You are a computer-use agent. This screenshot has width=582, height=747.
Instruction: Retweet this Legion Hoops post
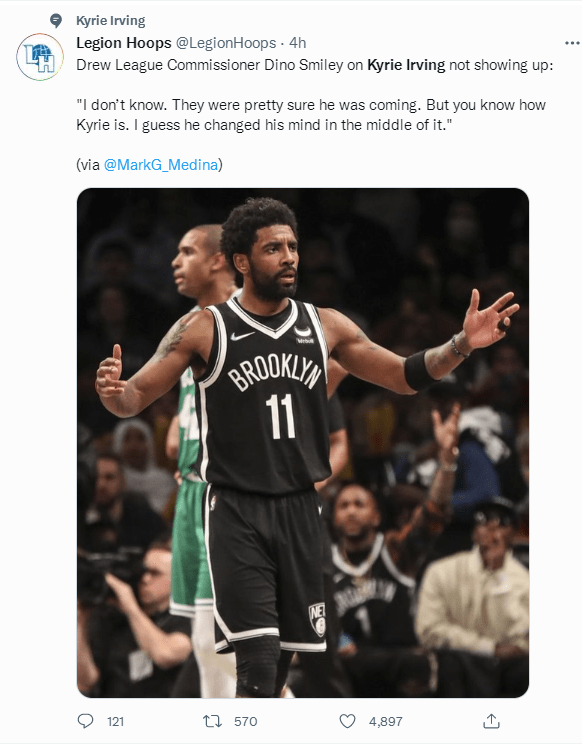212,721
